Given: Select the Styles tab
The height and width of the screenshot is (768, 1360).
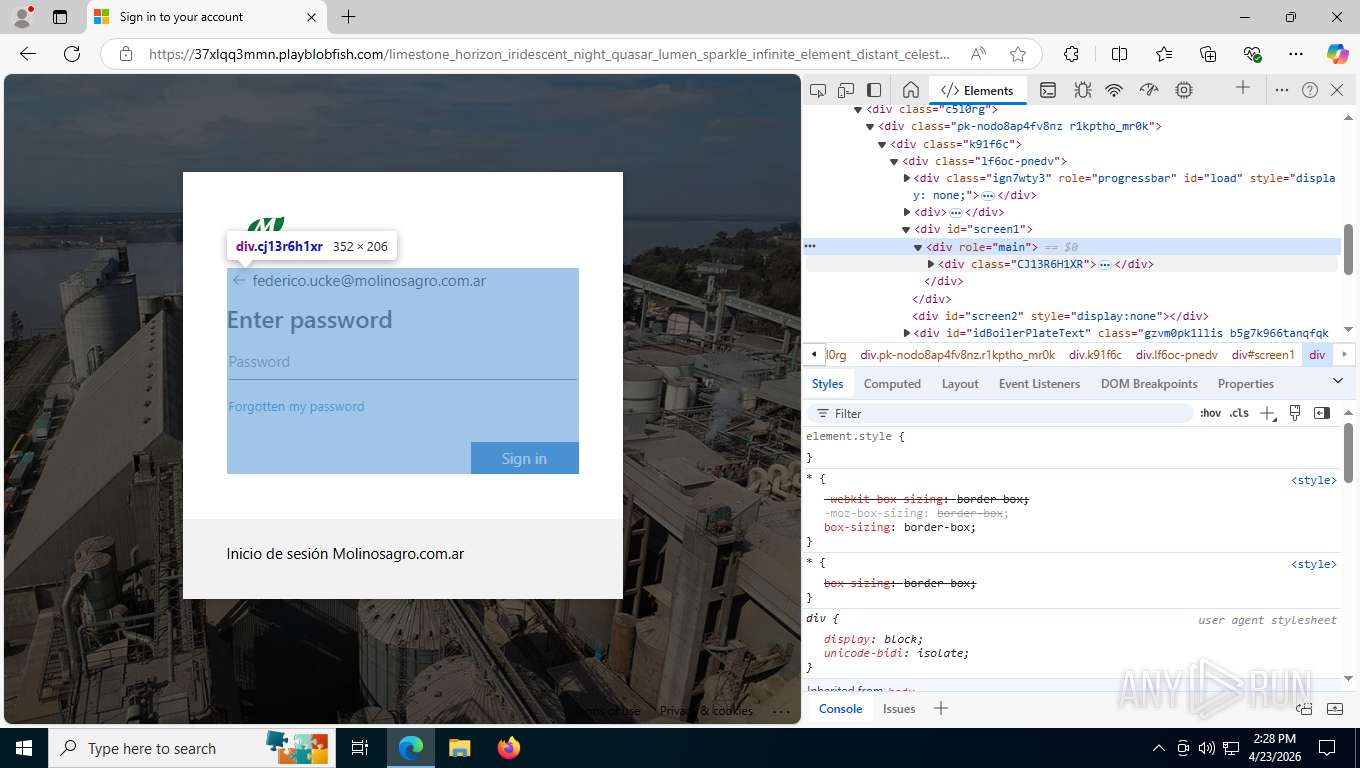Looking at the screenshot, I should [827, 383].
